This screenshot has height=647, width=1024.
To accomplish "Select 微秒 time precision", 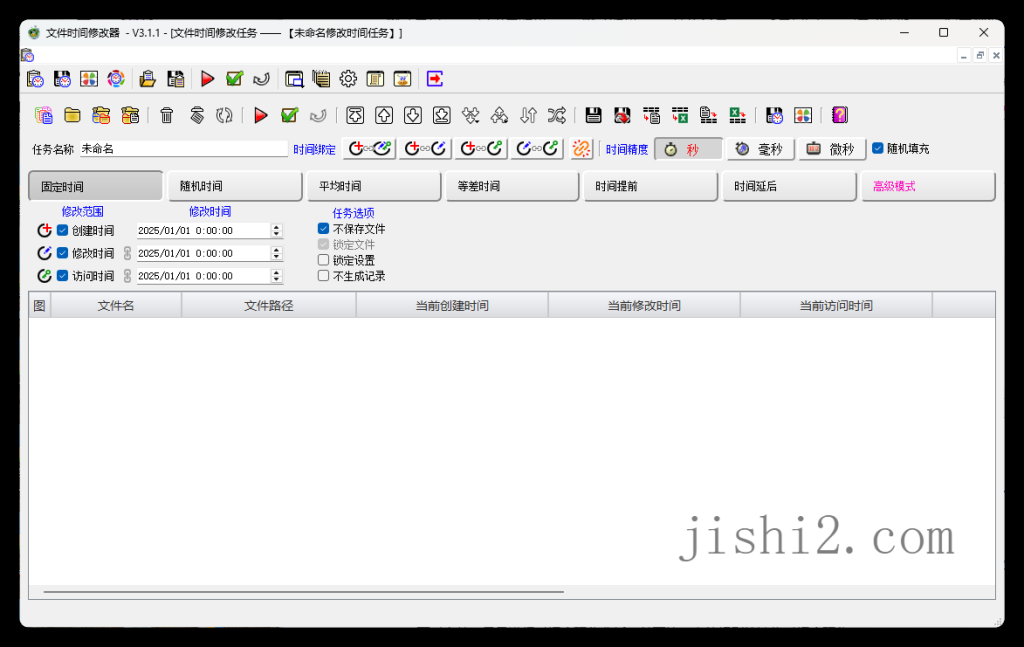I will tap(832, 150).
